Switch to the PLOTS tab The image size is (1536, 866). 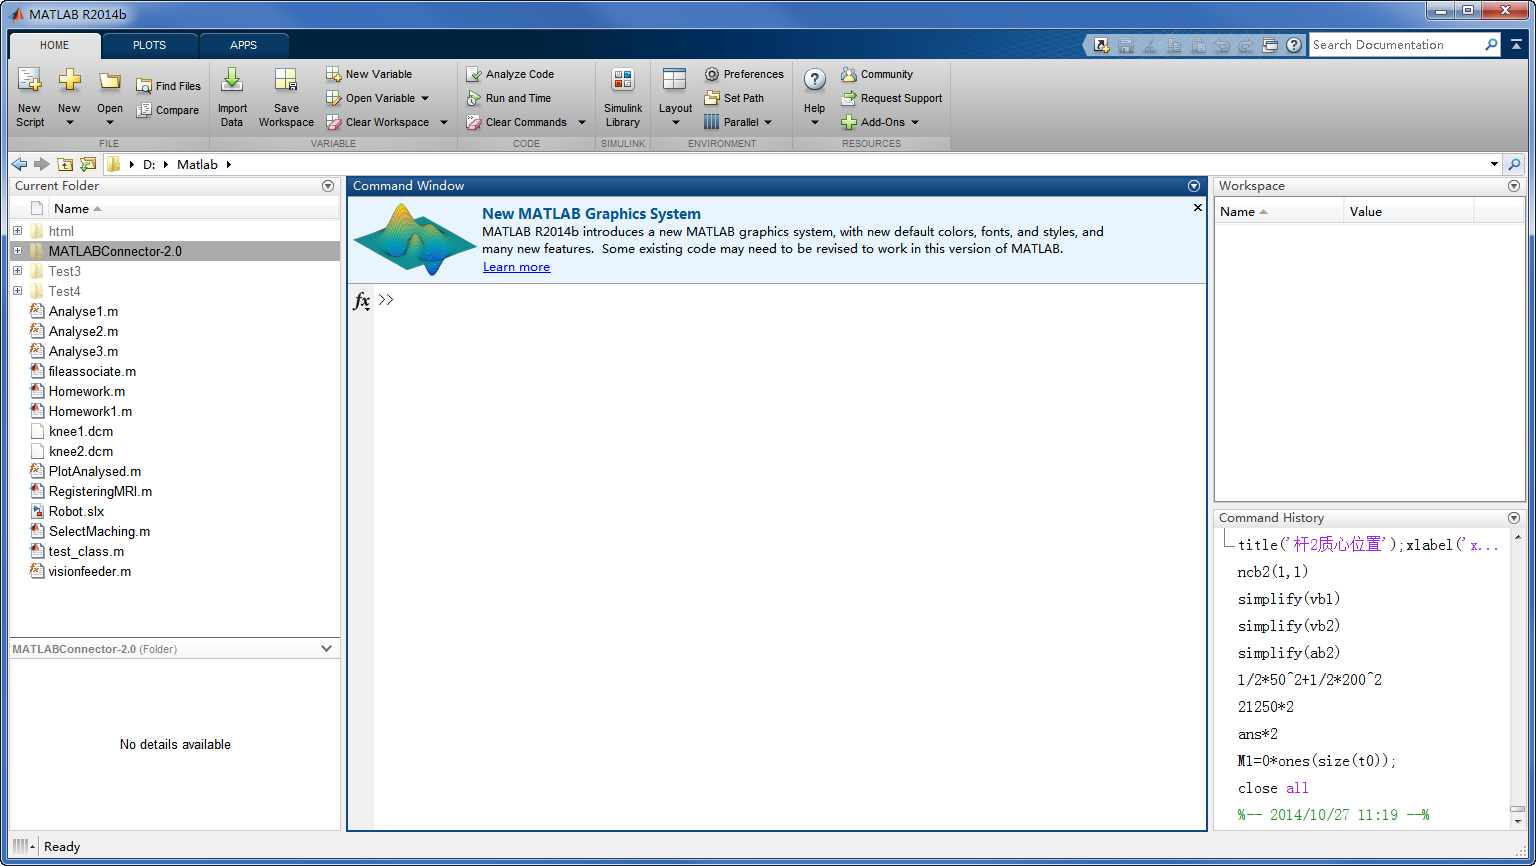tap(150, 45)
